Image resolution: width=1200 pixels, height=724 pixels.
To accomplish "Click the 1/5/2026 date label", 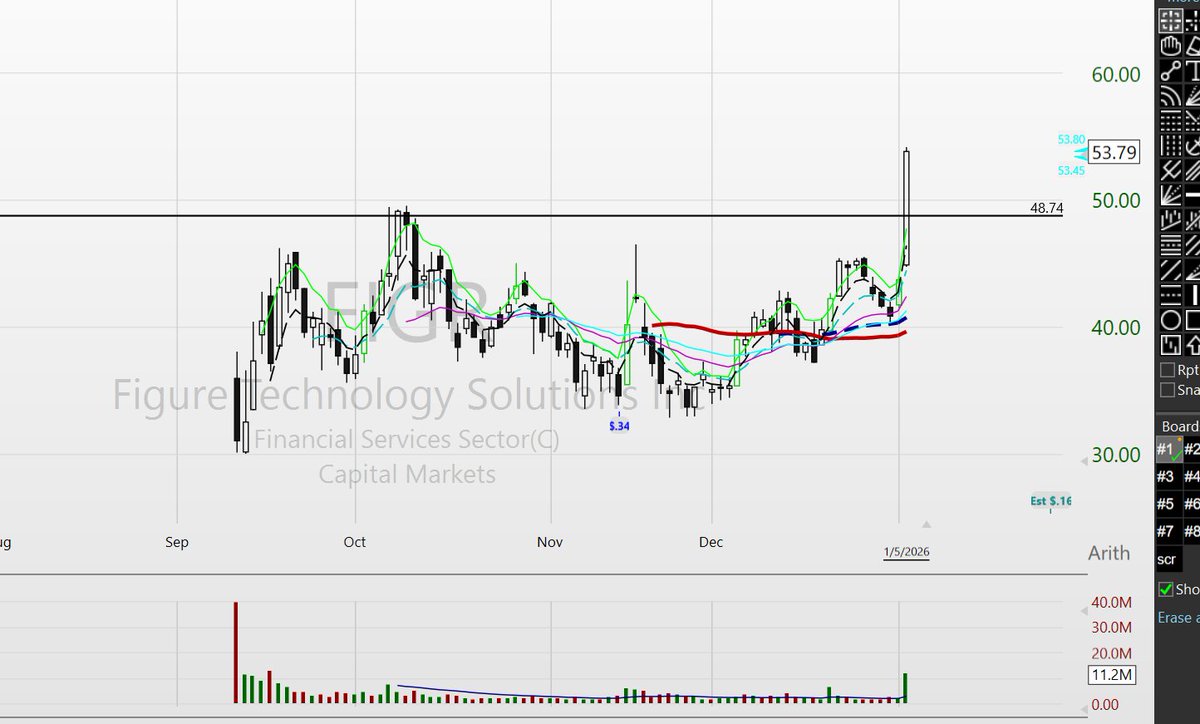I will tap(906, 552).
